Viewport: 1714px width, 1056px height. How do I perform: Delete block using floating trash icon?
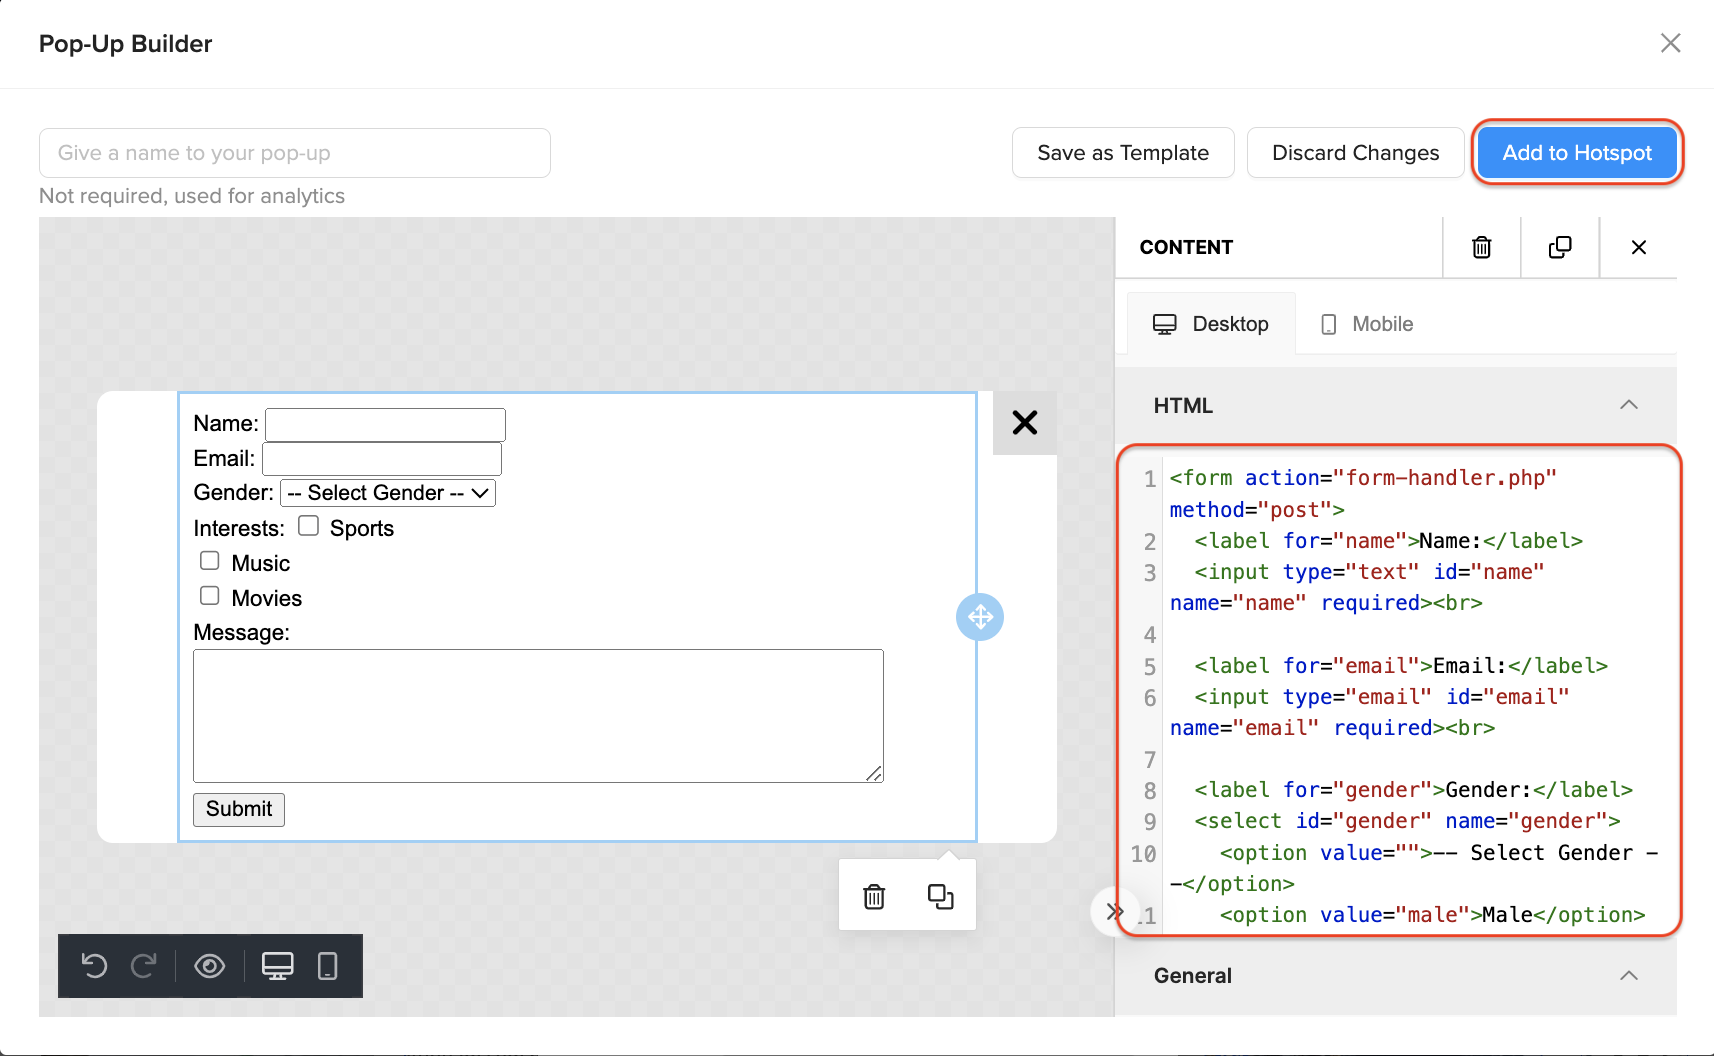pos(874,897)
